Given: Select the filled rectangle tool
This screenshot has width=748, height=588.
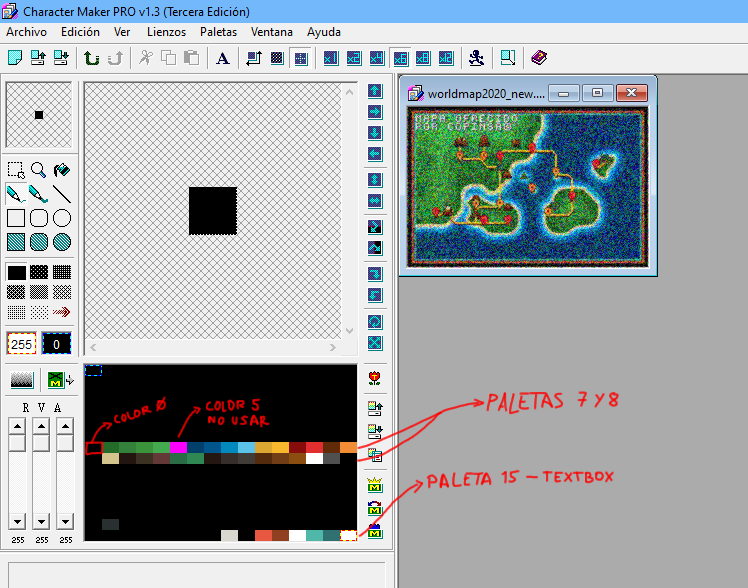Looking at the screenshot, I should pyautogui.click(x=16, y=242).
